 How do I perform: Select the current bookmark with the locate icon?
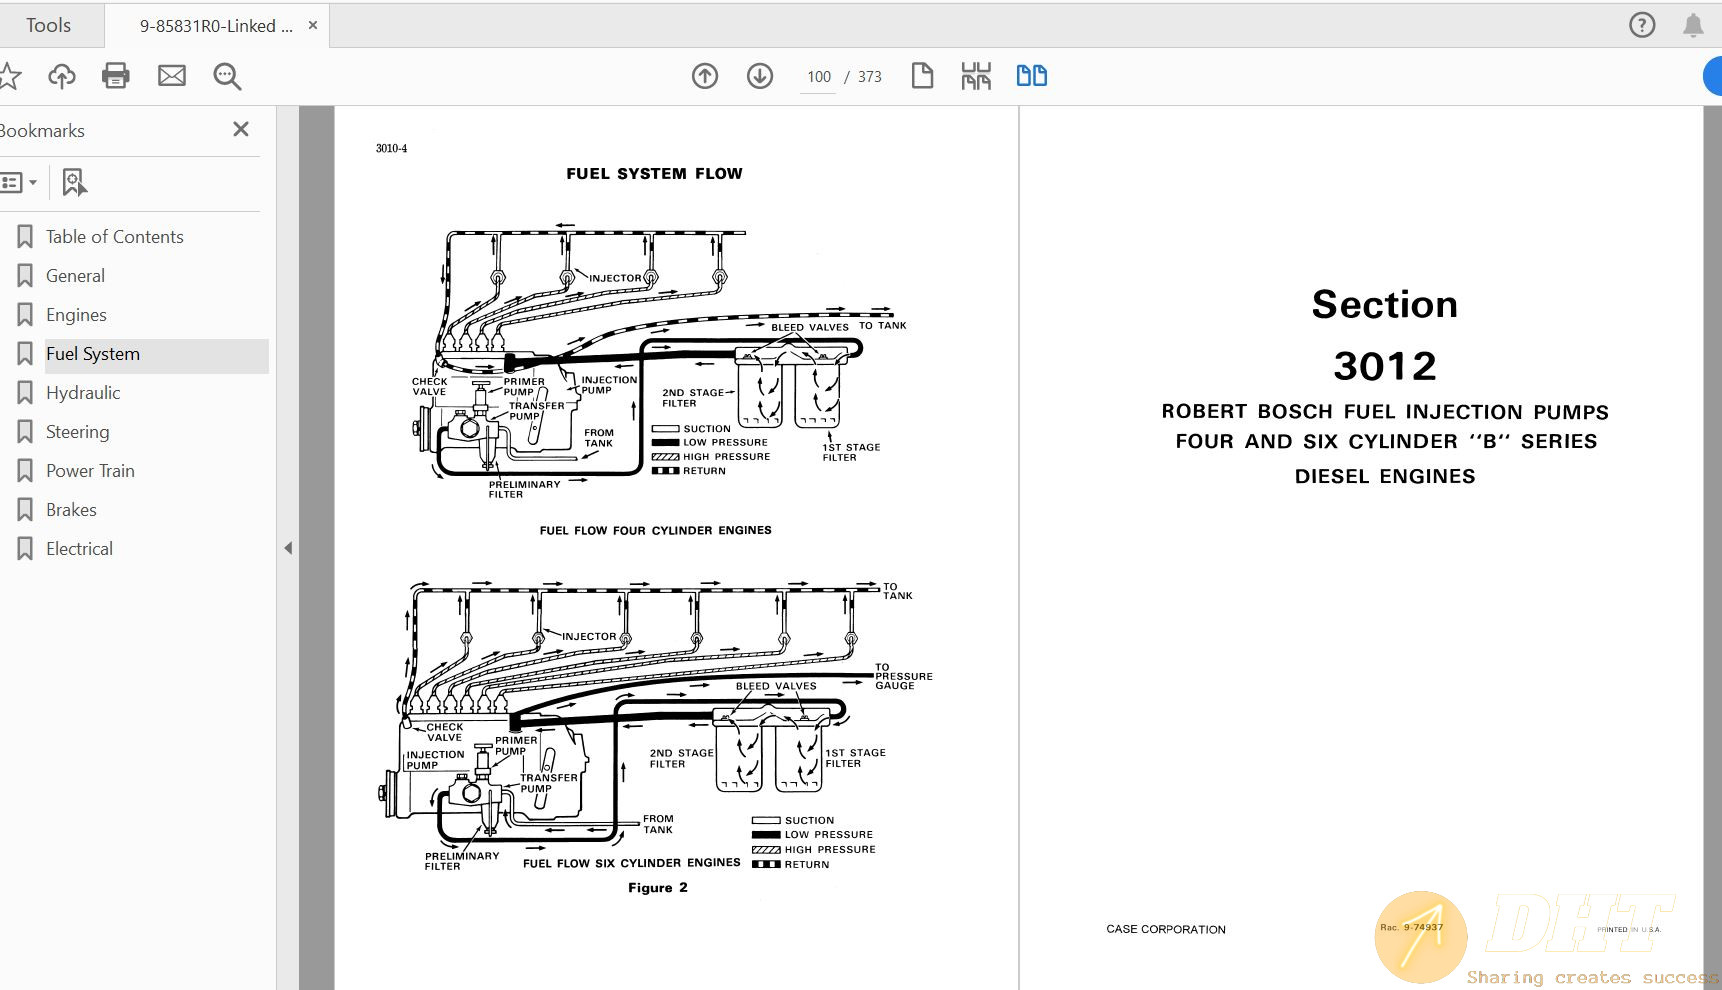pos(73,182)
